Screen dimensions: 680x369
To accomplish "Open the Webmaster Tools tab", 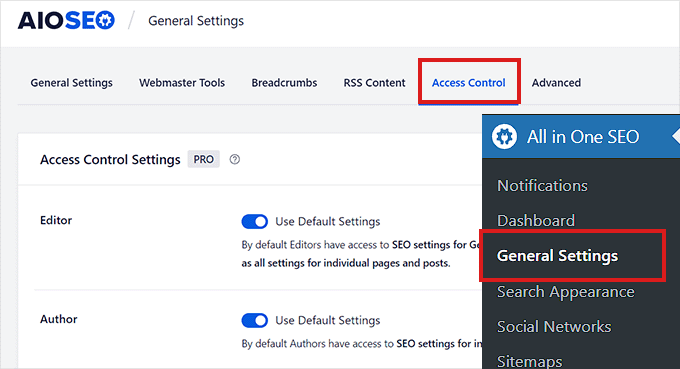I will point(182,83).
